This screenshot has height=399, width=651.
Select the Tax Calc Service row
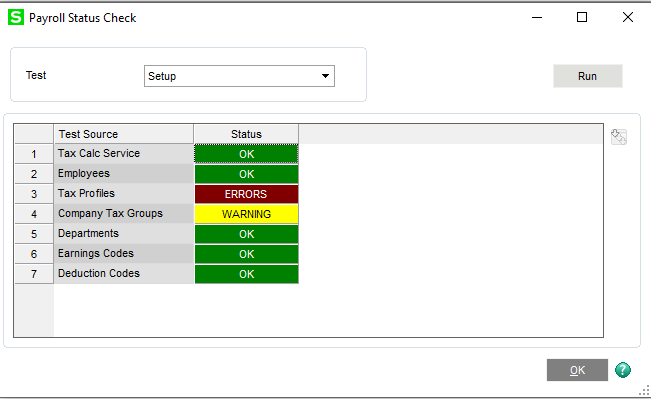click(124, 154)
